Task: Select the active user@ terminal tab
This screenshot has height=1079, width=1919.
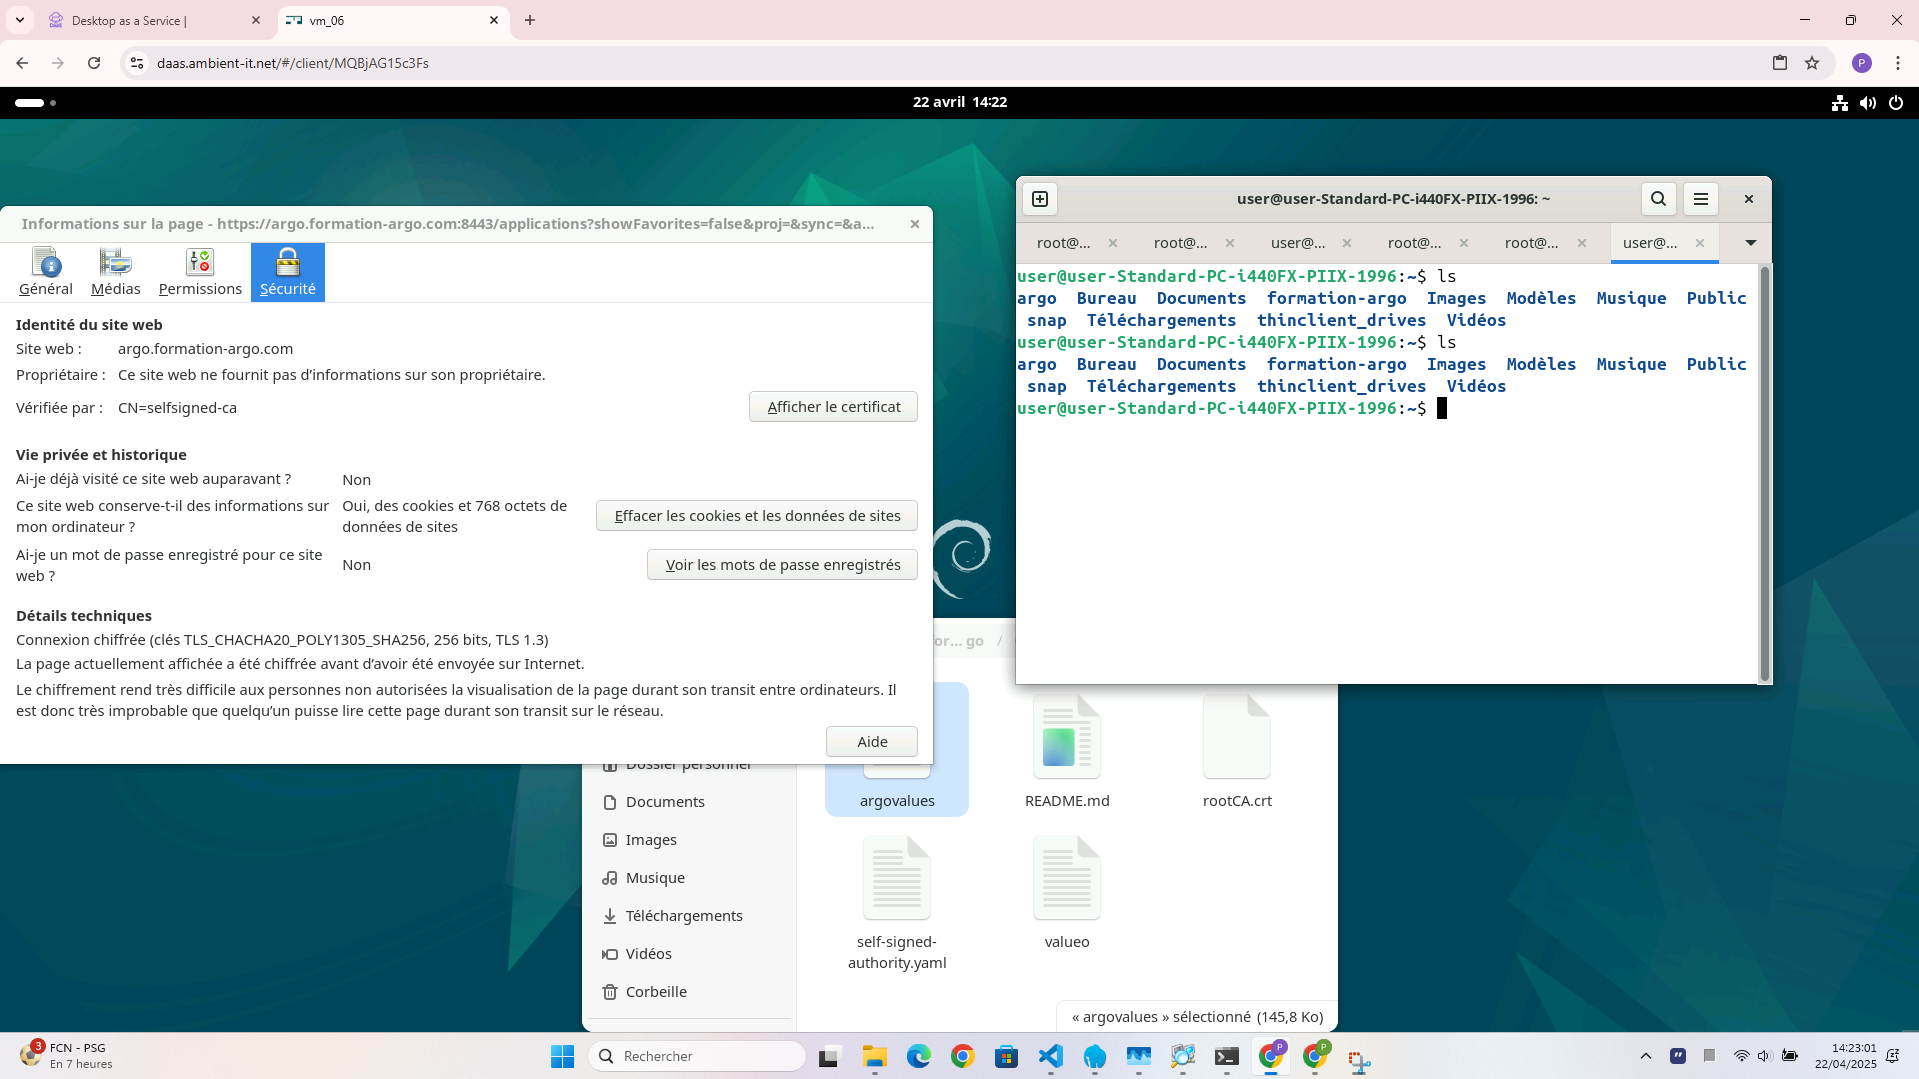Action: tap(1650, 243)
